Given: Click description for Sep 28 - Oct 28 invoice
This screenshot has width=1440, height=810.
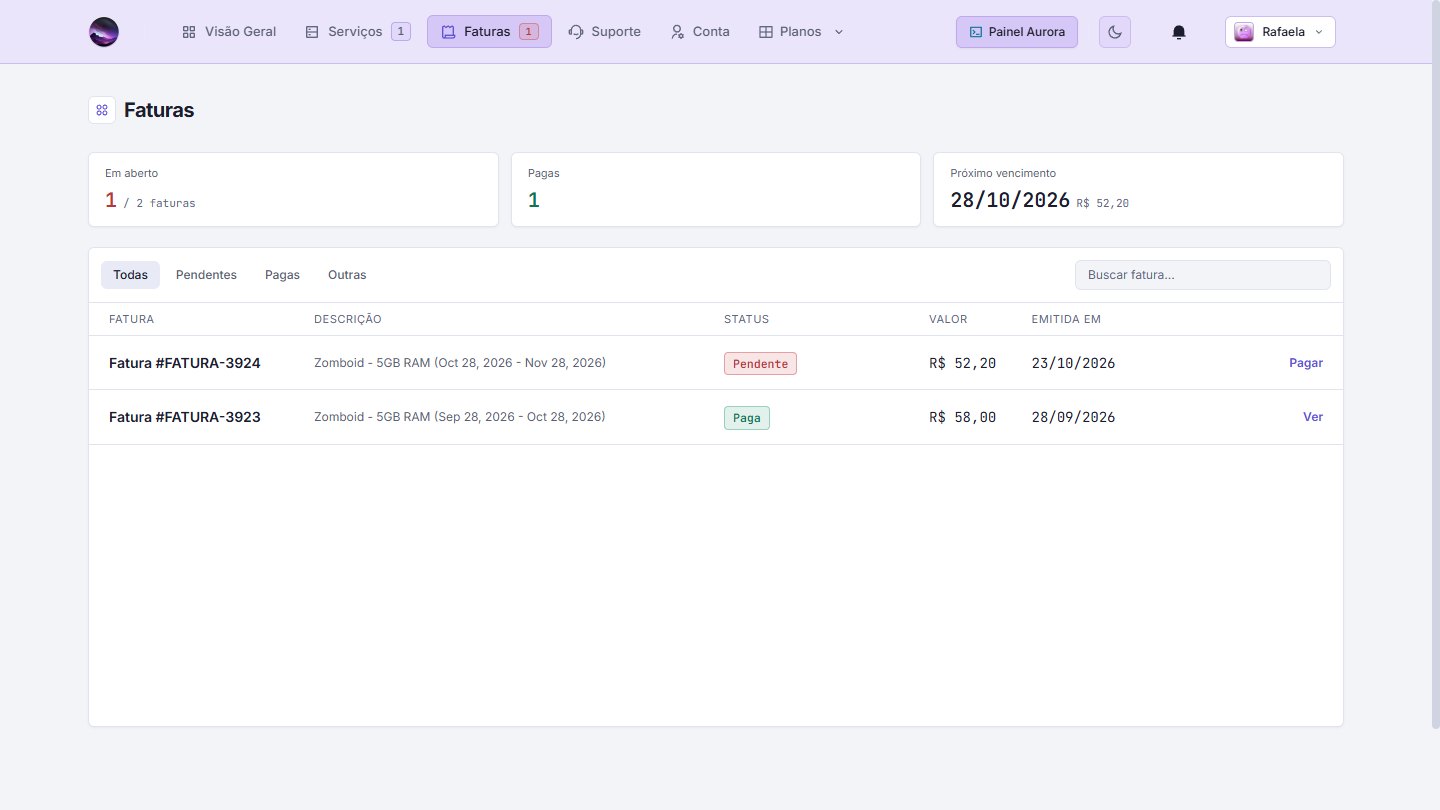Looking at the screenshot, I should coord(460,417).
